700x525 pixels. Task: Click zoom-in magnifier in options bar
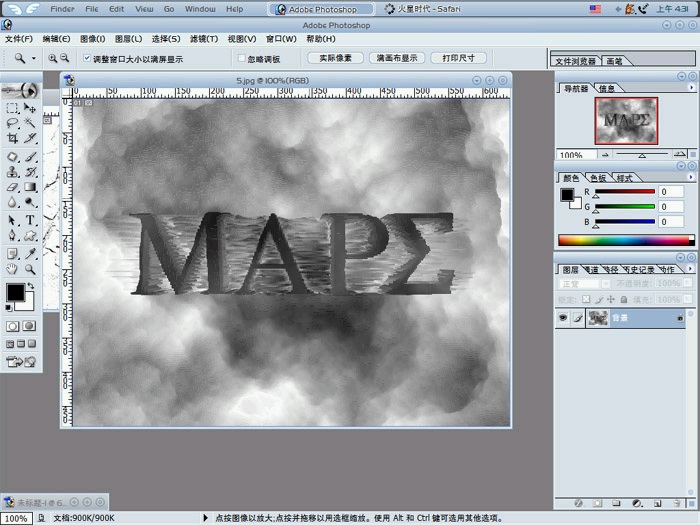tap(53, 59)
